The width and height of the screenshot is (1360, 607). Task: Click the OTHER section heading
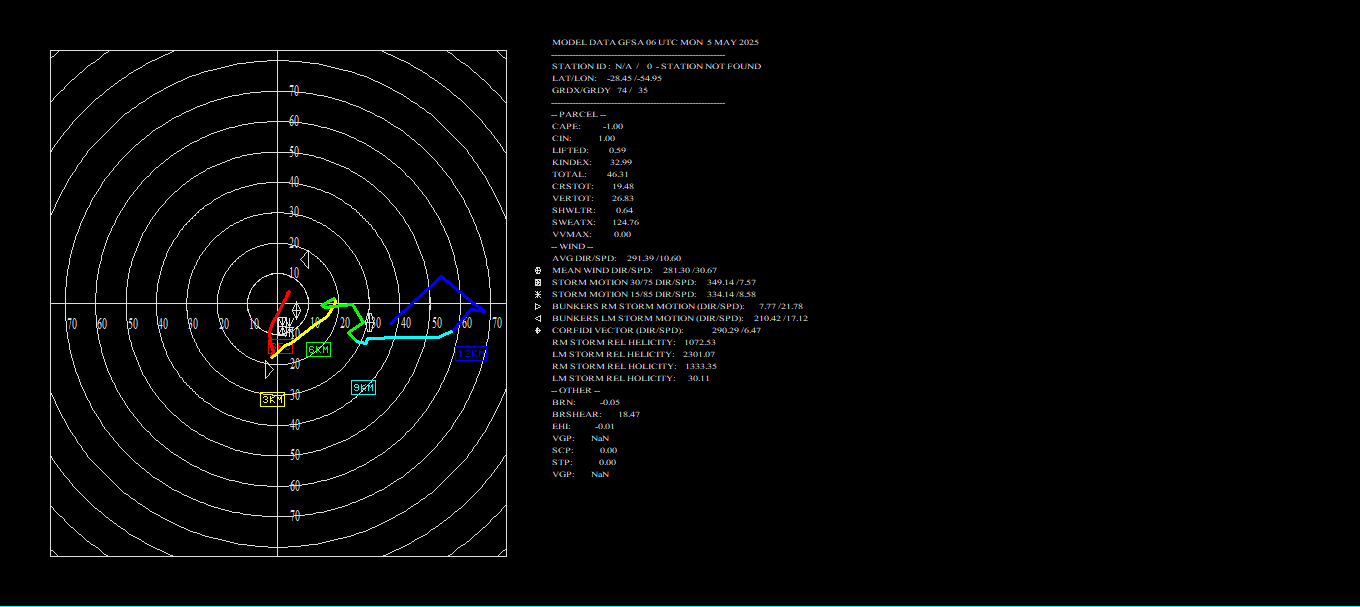click(575, 390)
